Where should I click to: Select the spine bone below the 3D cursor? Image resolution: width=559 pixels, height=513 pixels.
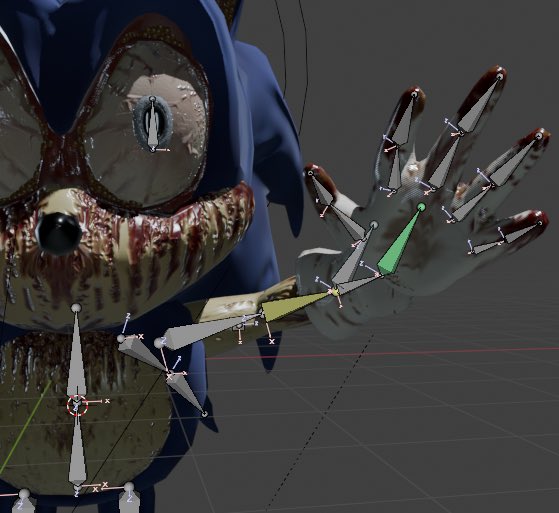pyautogui.click(x=77, y=450)
